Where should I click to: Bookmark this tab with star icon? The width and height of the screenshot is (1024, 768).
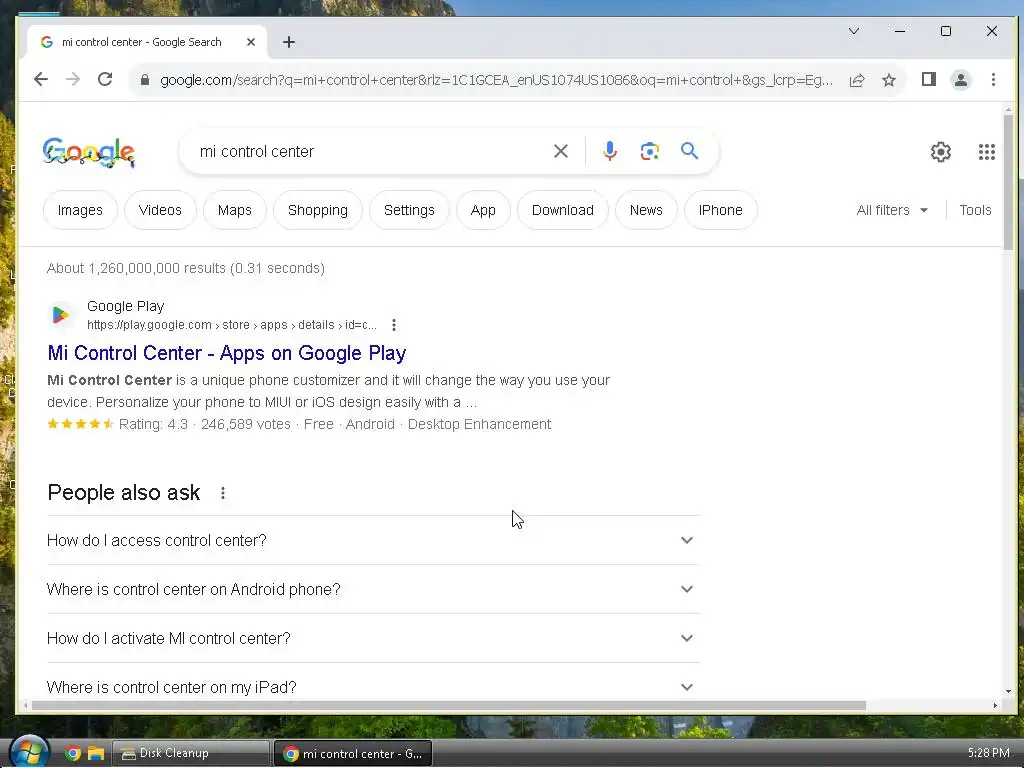point(889,80)
